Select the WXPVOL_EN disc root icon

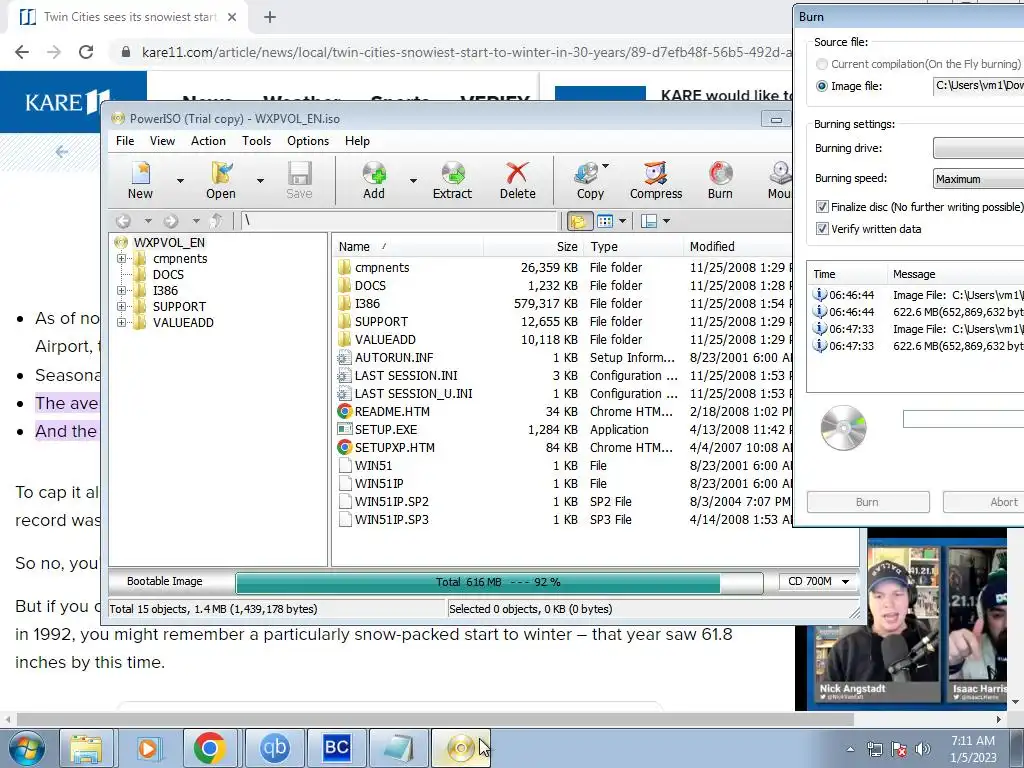pos(121,242)
